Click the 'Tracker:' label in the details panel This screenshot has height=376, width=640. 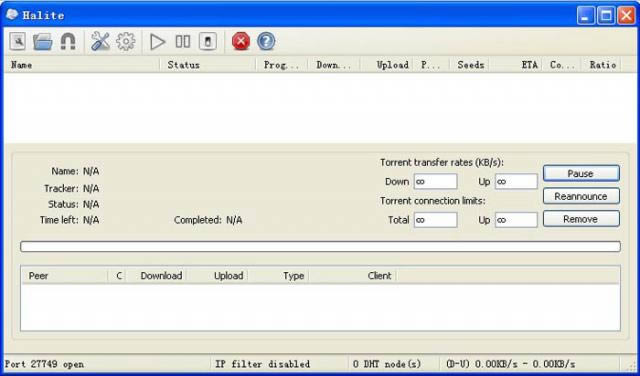pos(61,189)
